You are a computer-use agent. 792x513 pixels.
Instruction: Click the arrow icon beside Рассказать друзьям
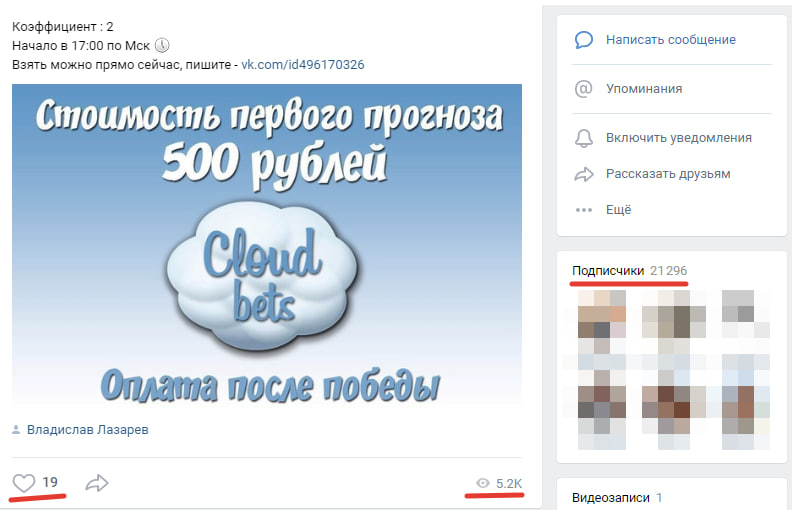(584, 174)
